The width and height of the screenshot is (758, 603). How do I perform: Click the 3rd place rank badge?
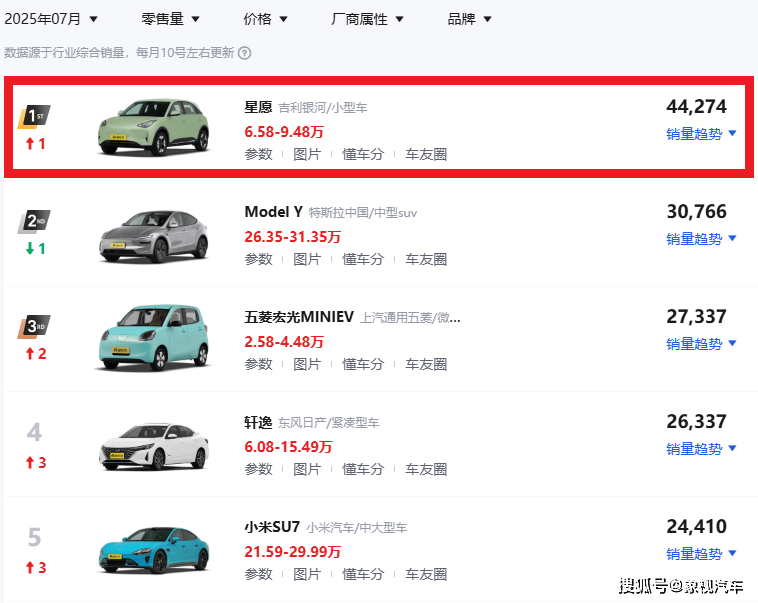(x=34, y=327)
